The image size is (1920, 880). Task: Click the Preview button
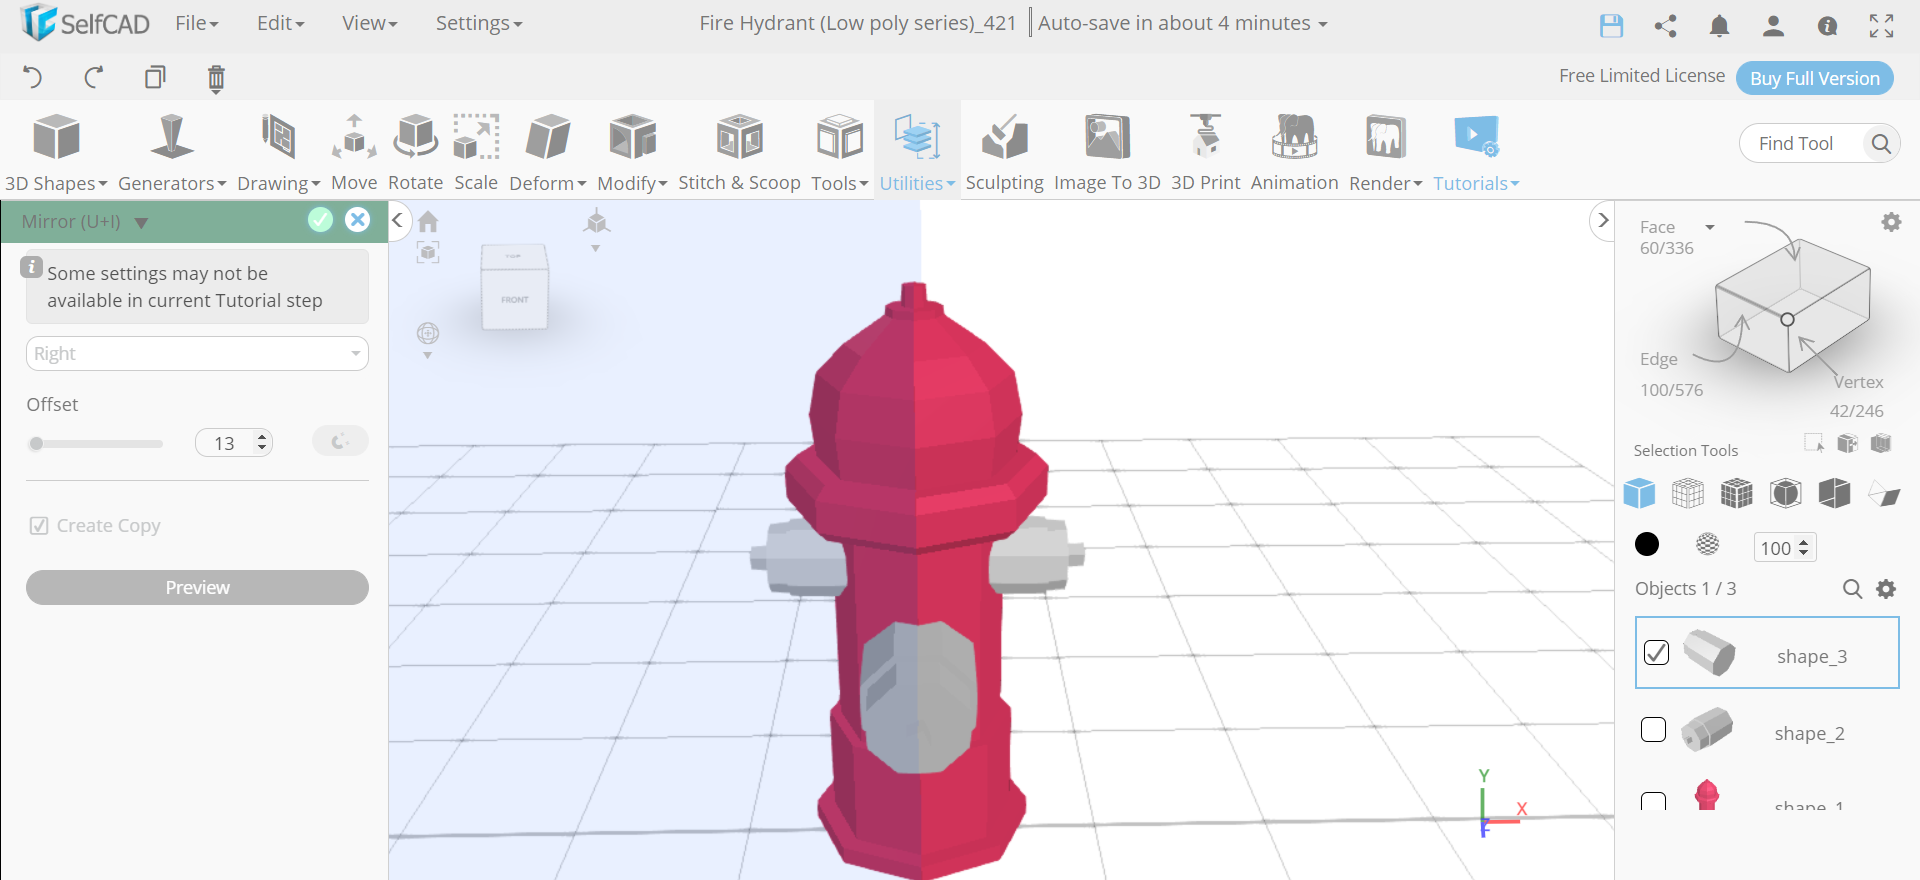pos(197,587)
